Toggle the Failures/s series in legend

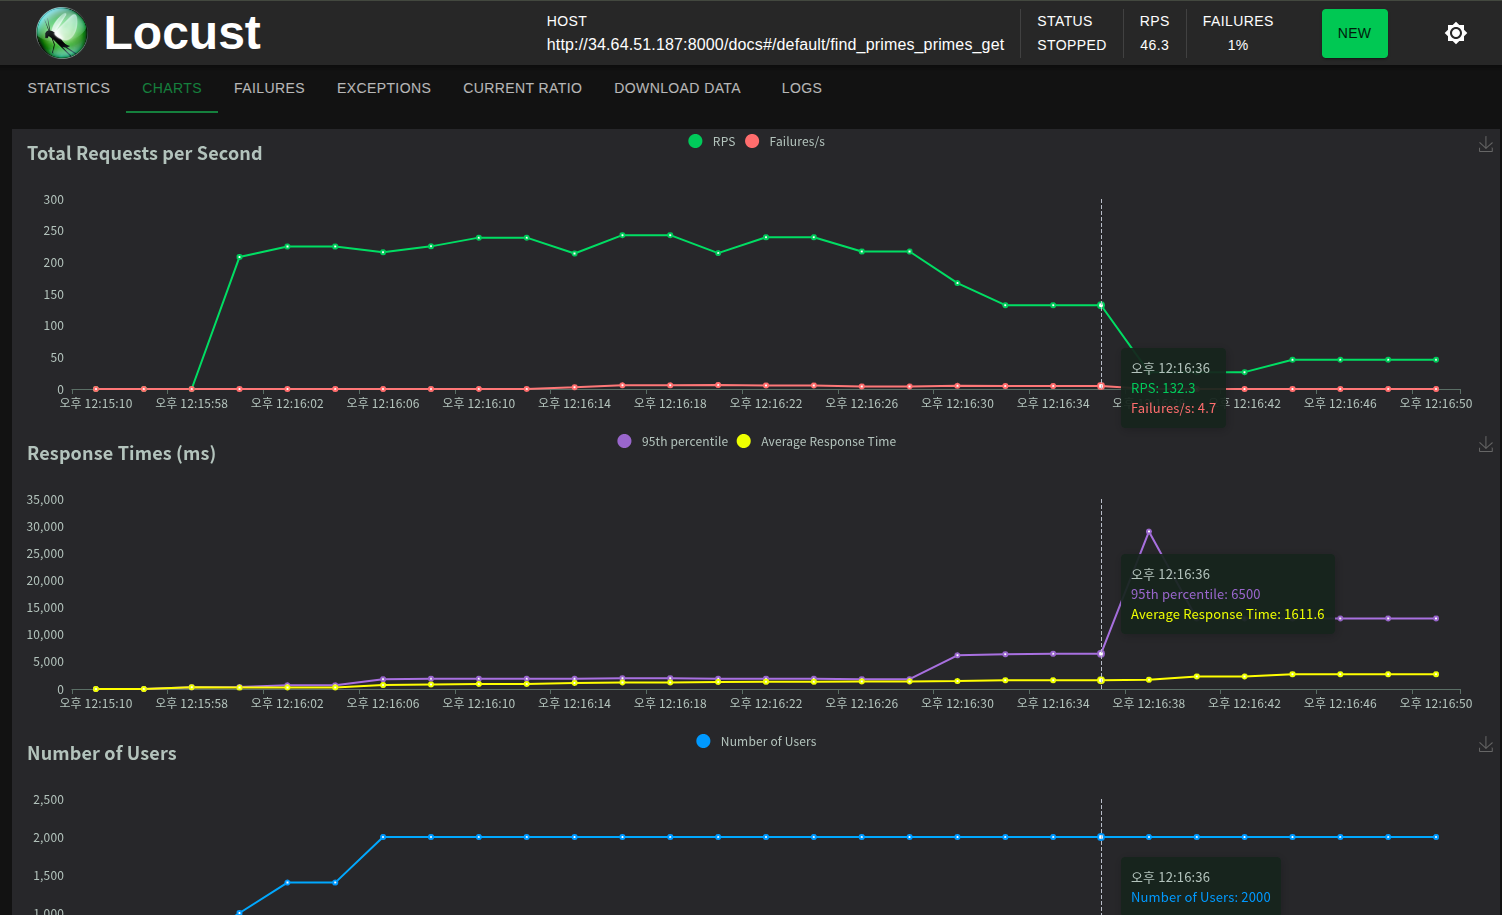[x=785, y=141]
